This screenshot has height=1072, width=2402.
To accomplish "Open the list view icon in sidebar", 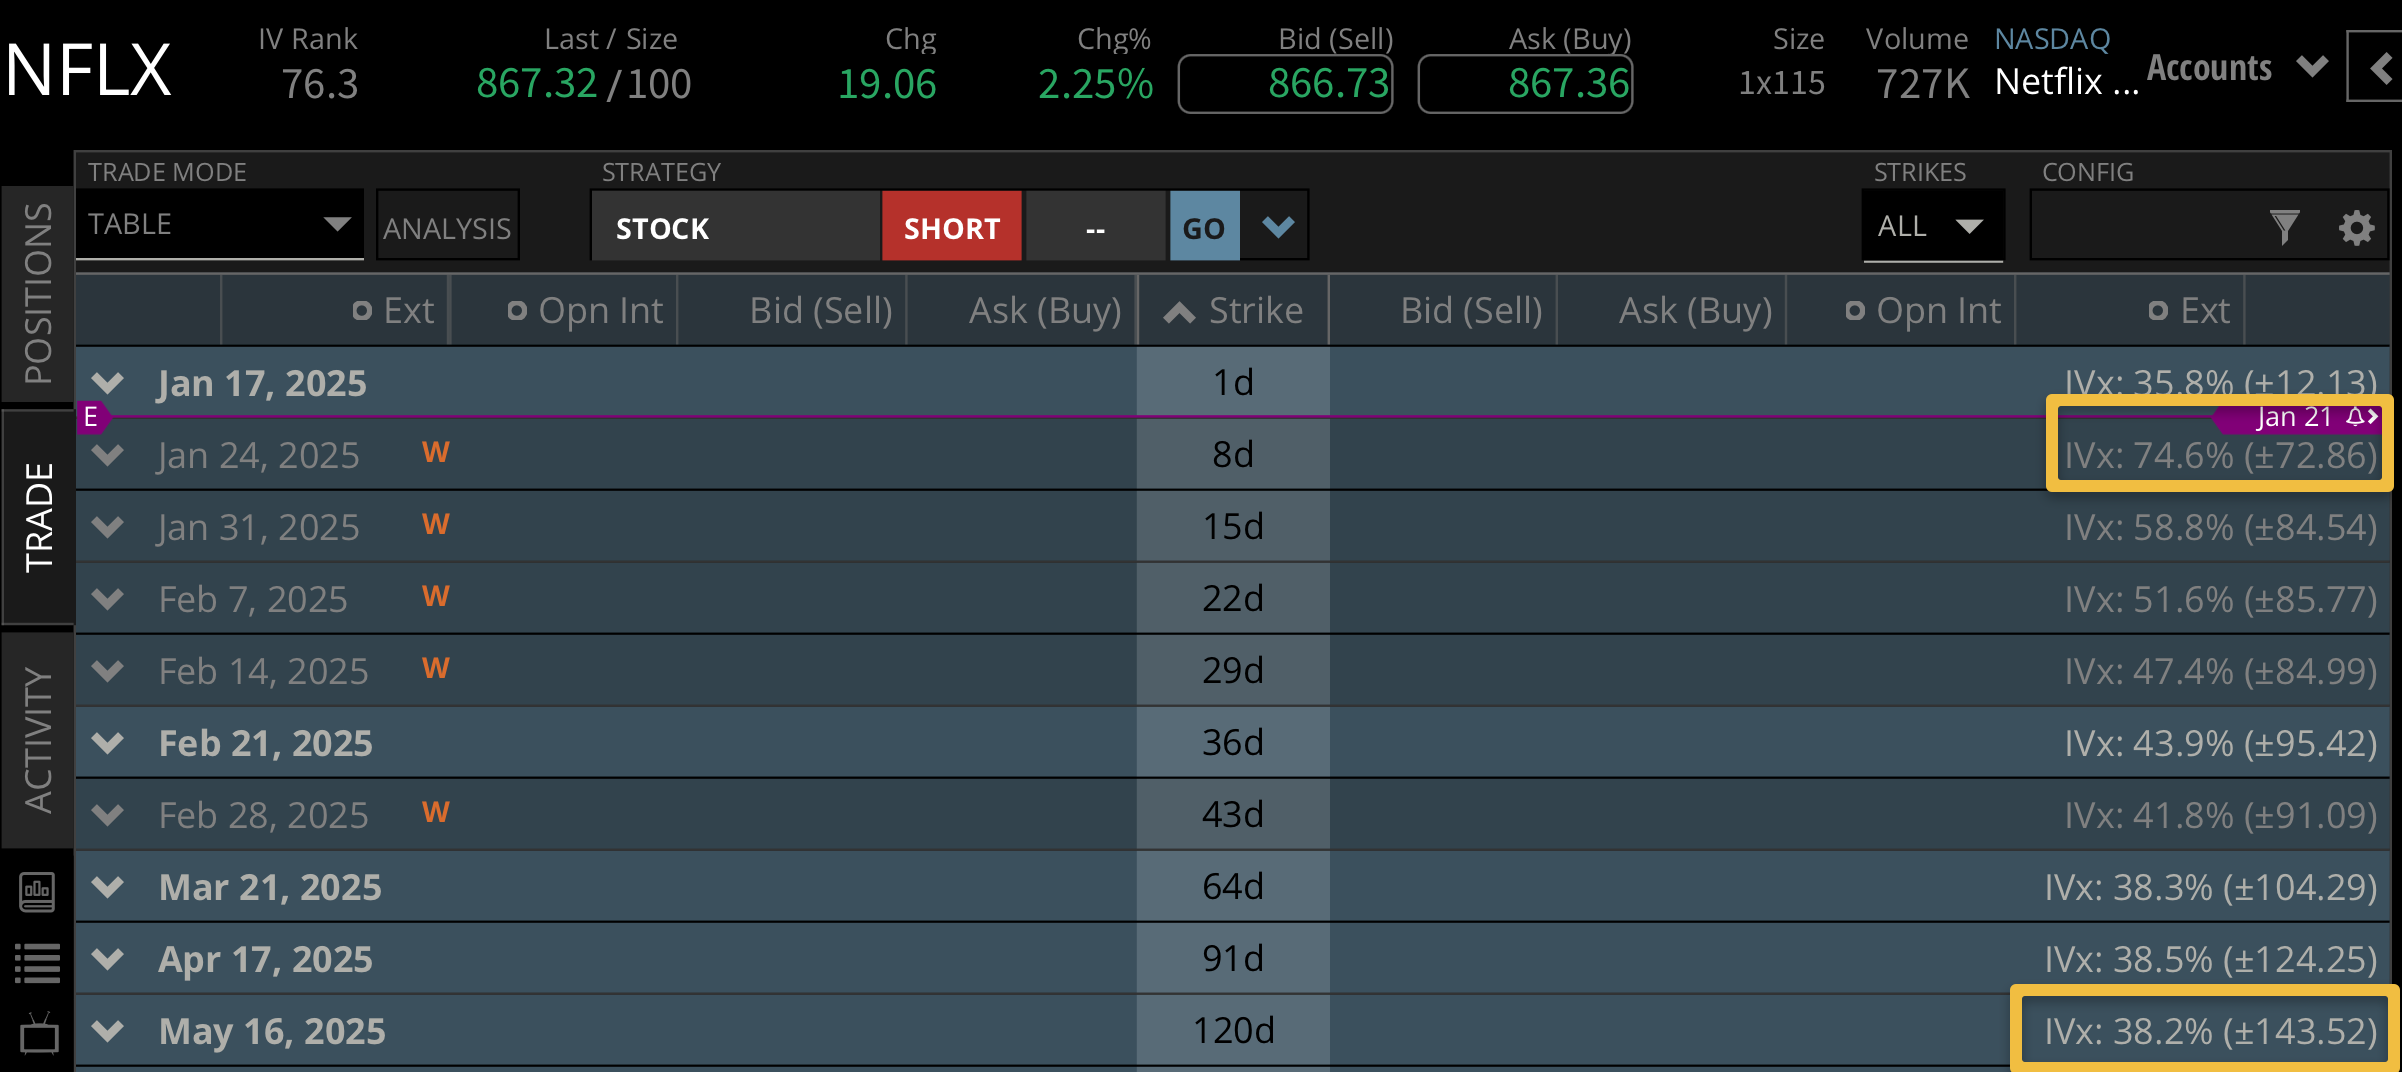I will [38, 963].
